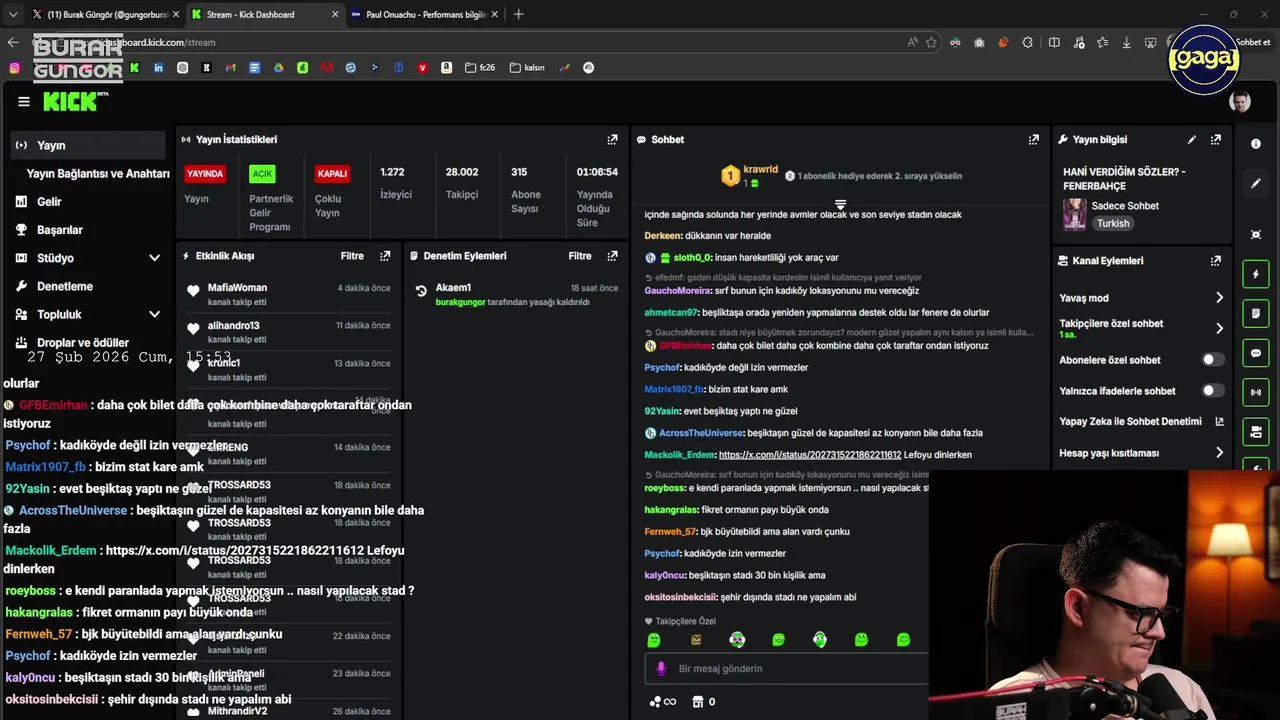Pop out the Denetim Eylemleri panel
Viewport: 1280px width, 720px height.
pyautogui.click(x=612, y=256)
